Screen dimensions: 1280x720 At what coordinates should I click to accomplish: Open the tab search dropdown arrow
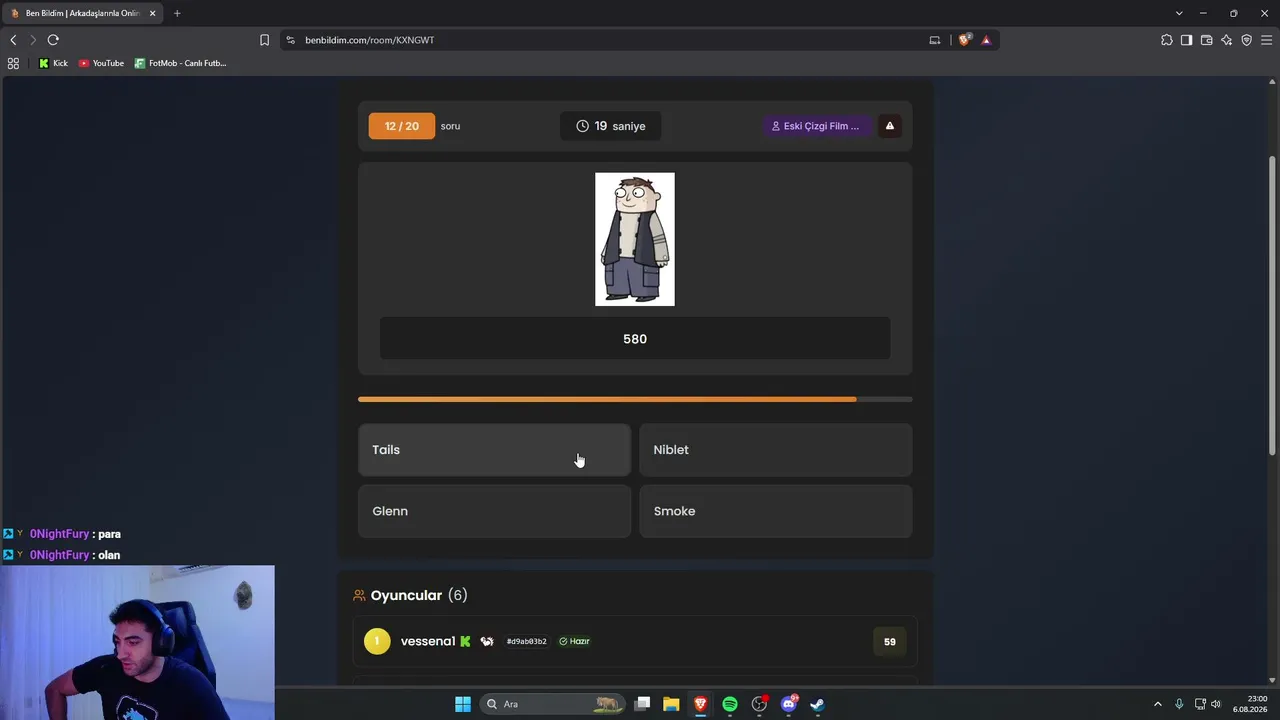(x=1179, y=13)
